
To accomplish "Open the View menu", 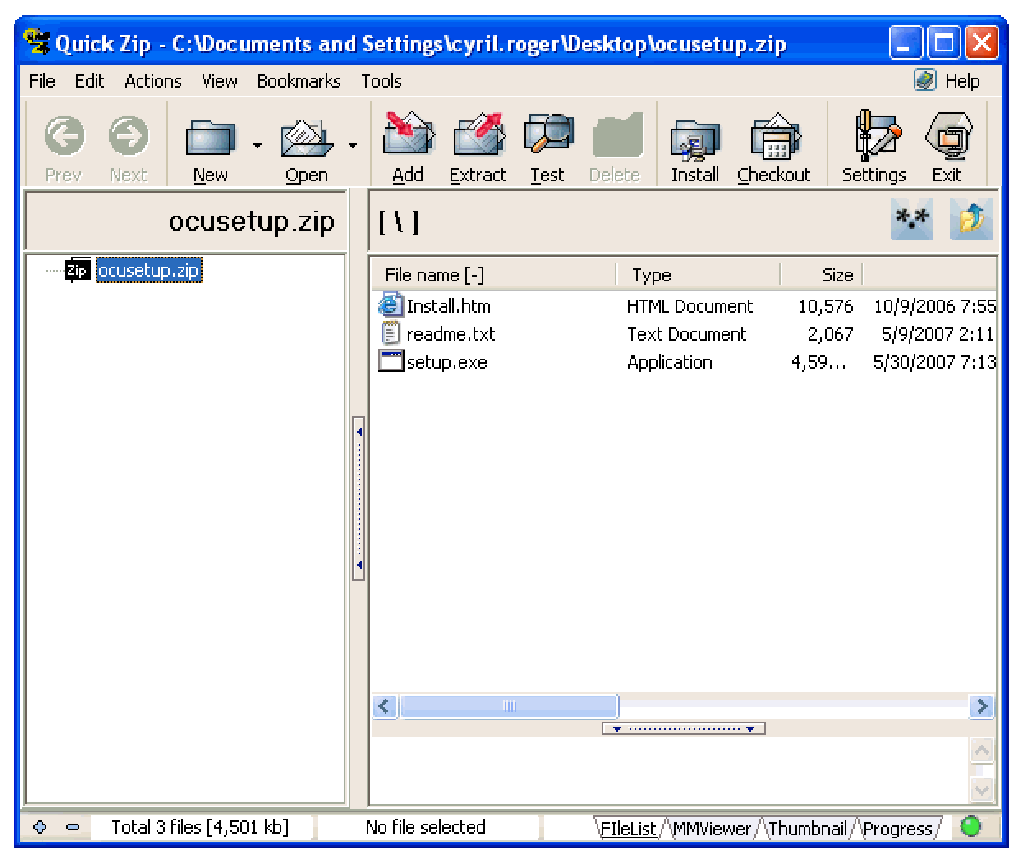I will click(219, 81).
